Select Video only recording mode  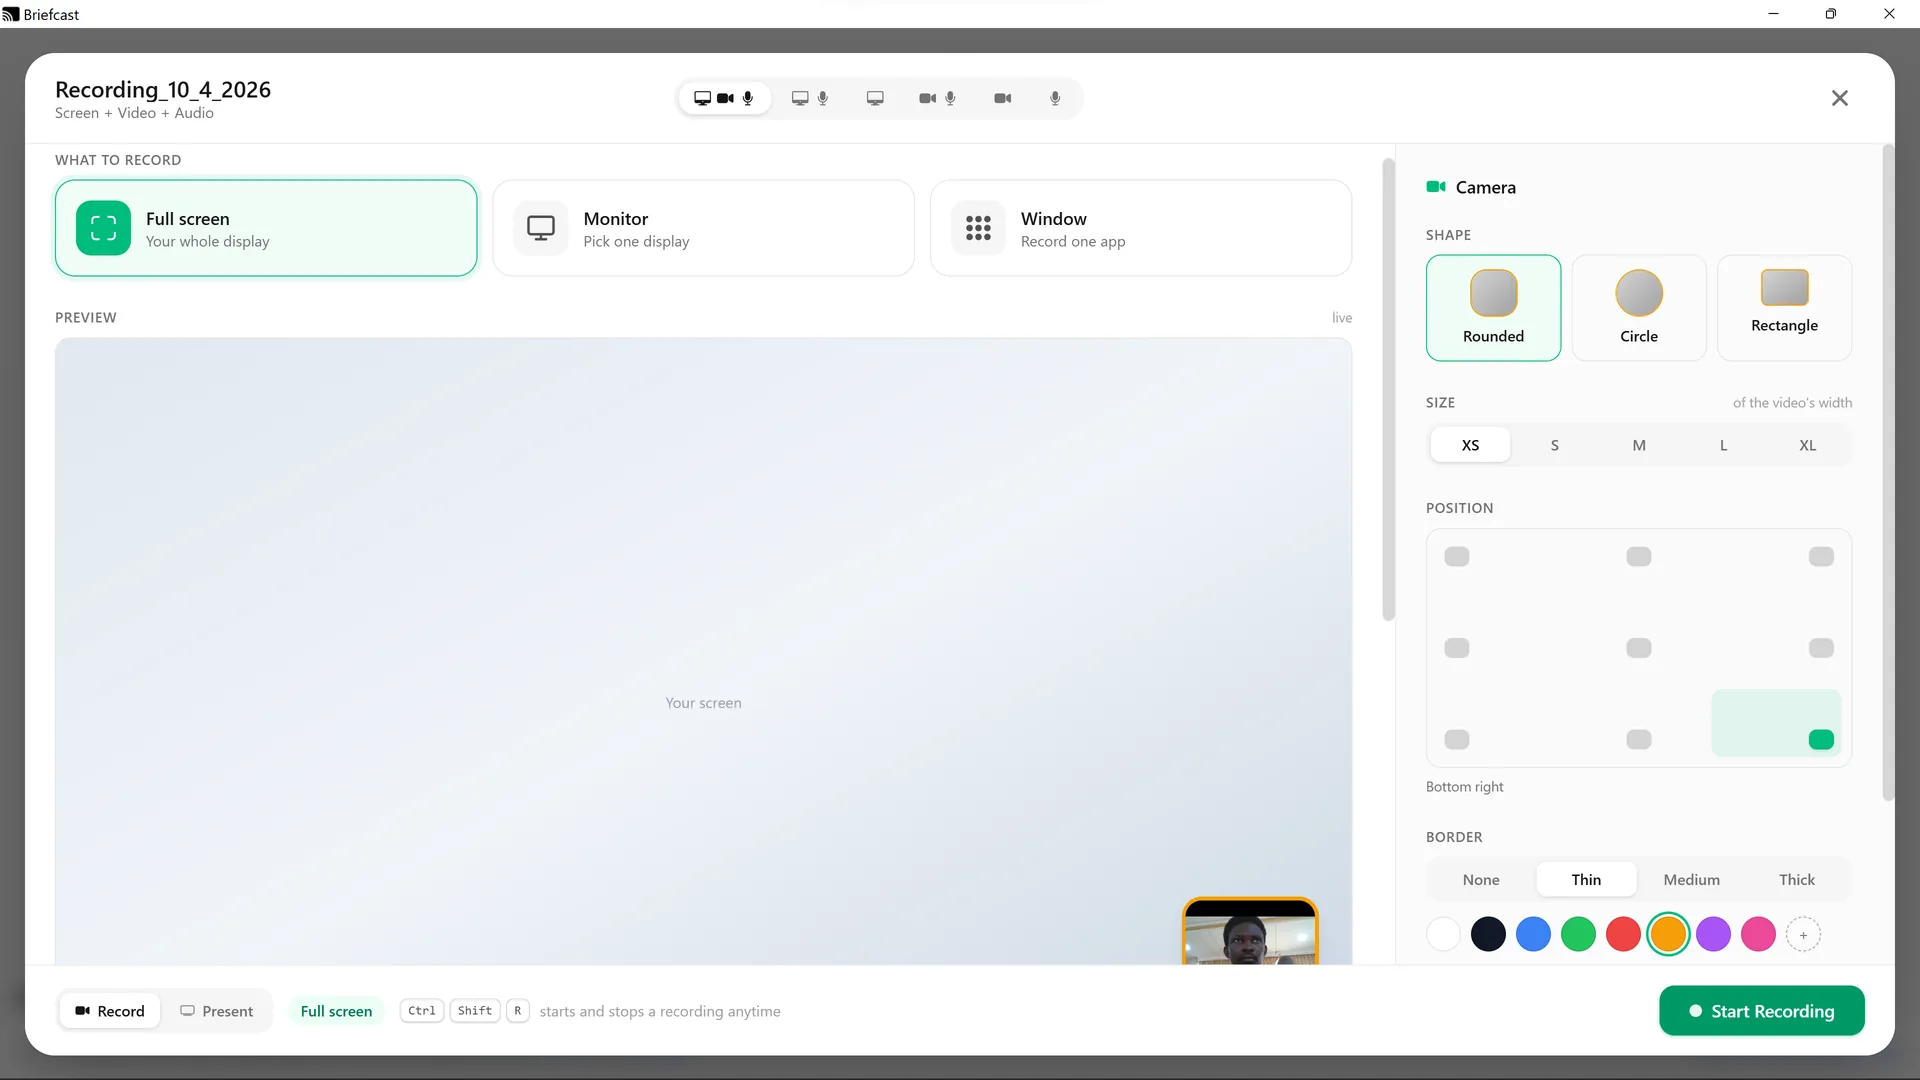tap(1003, 98)
